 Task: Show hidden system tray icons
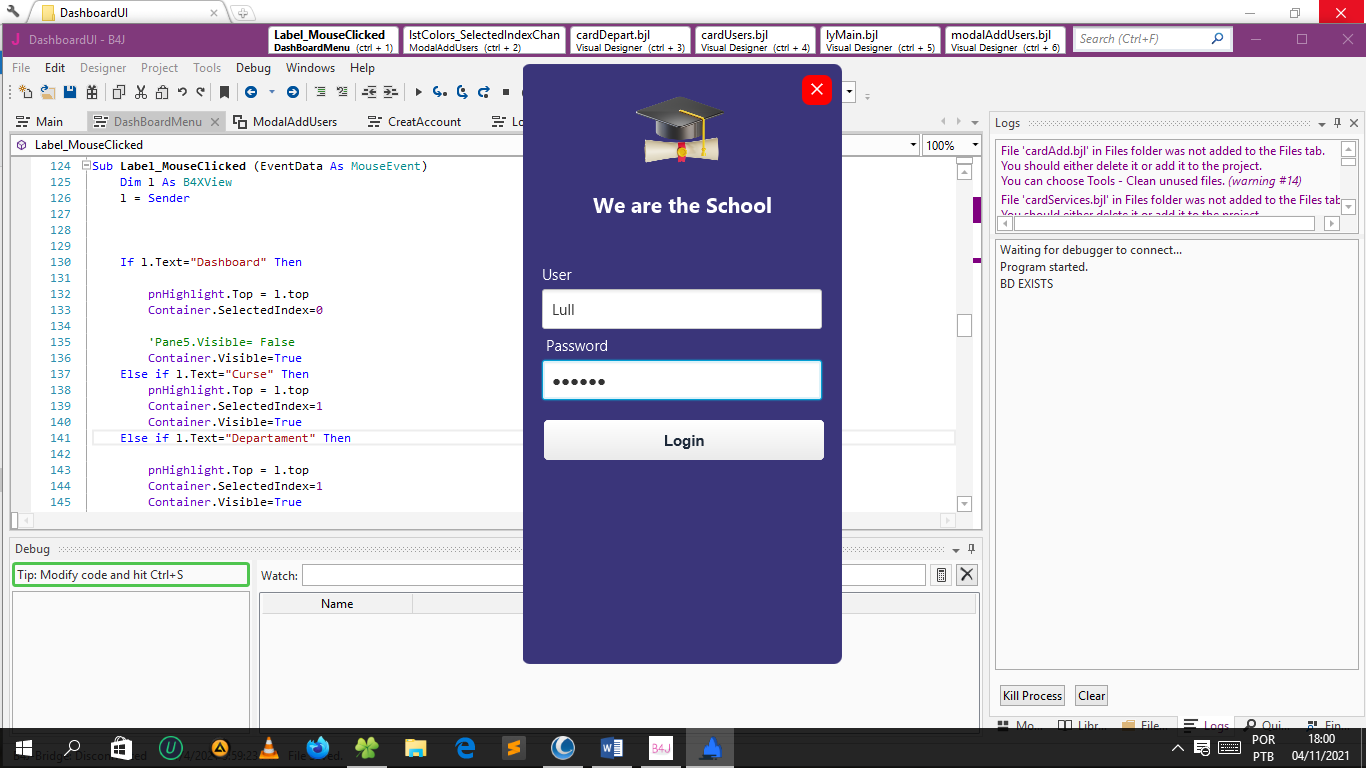pyautogui.click(x=1178, y=748)
